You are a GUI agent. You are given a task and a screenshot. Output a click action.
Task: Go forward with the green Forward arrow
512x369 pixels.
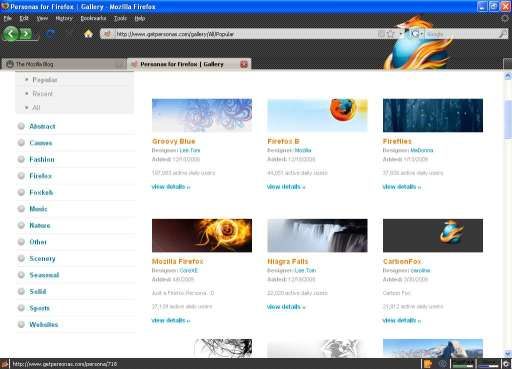point(26,34)
